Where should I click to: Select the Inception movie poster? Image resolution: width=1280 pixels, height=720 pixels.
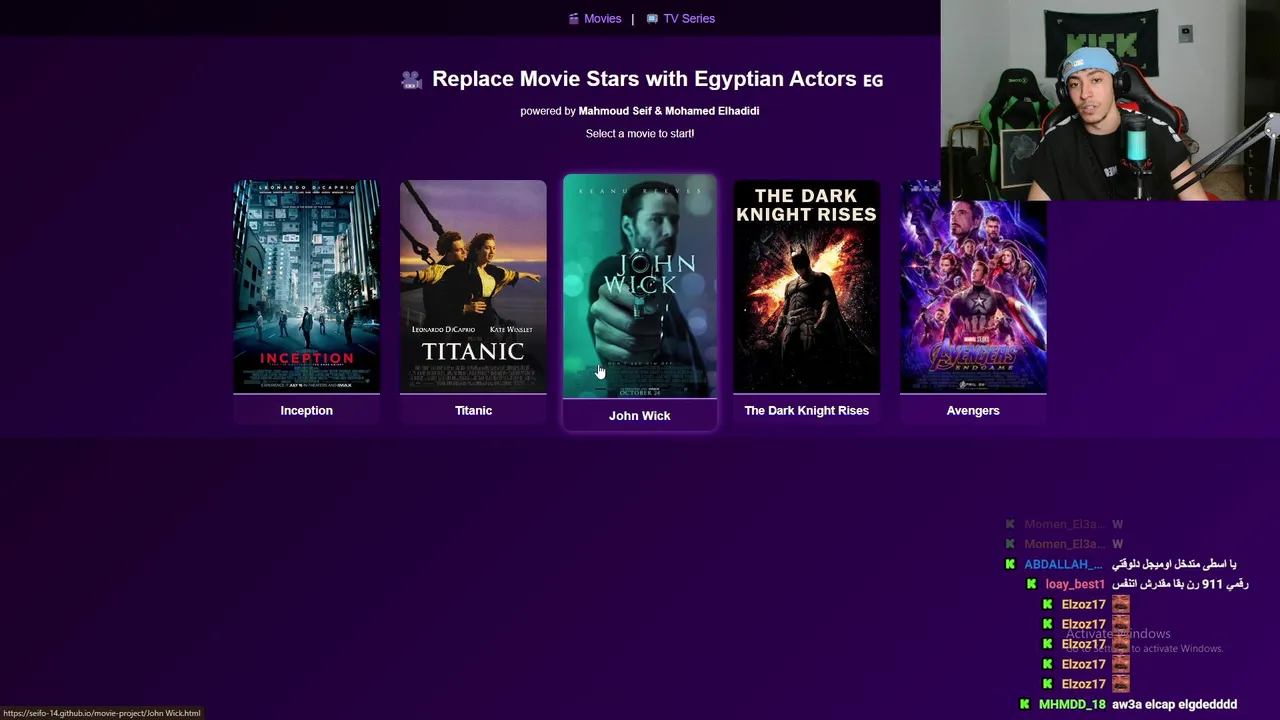(x=306, y=287)
